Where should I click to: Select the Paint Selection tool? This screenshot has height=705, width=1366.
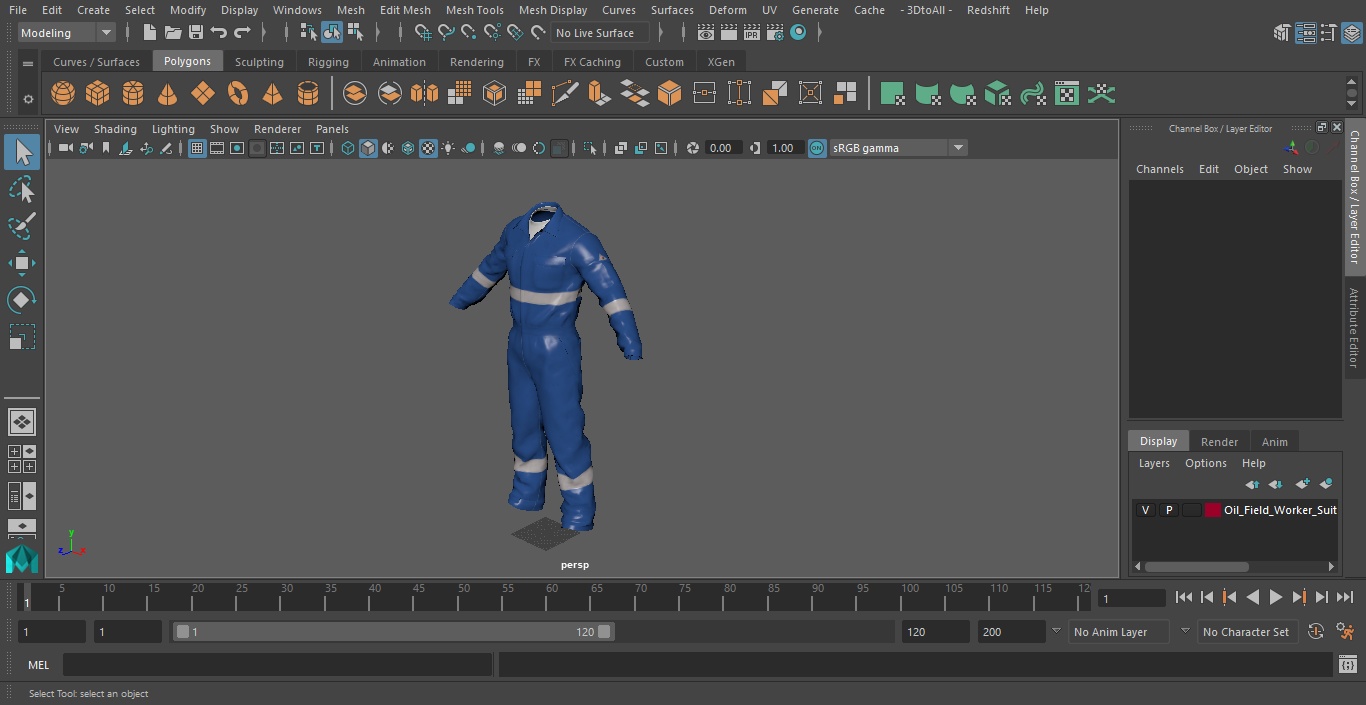click(x=22, y=226)
